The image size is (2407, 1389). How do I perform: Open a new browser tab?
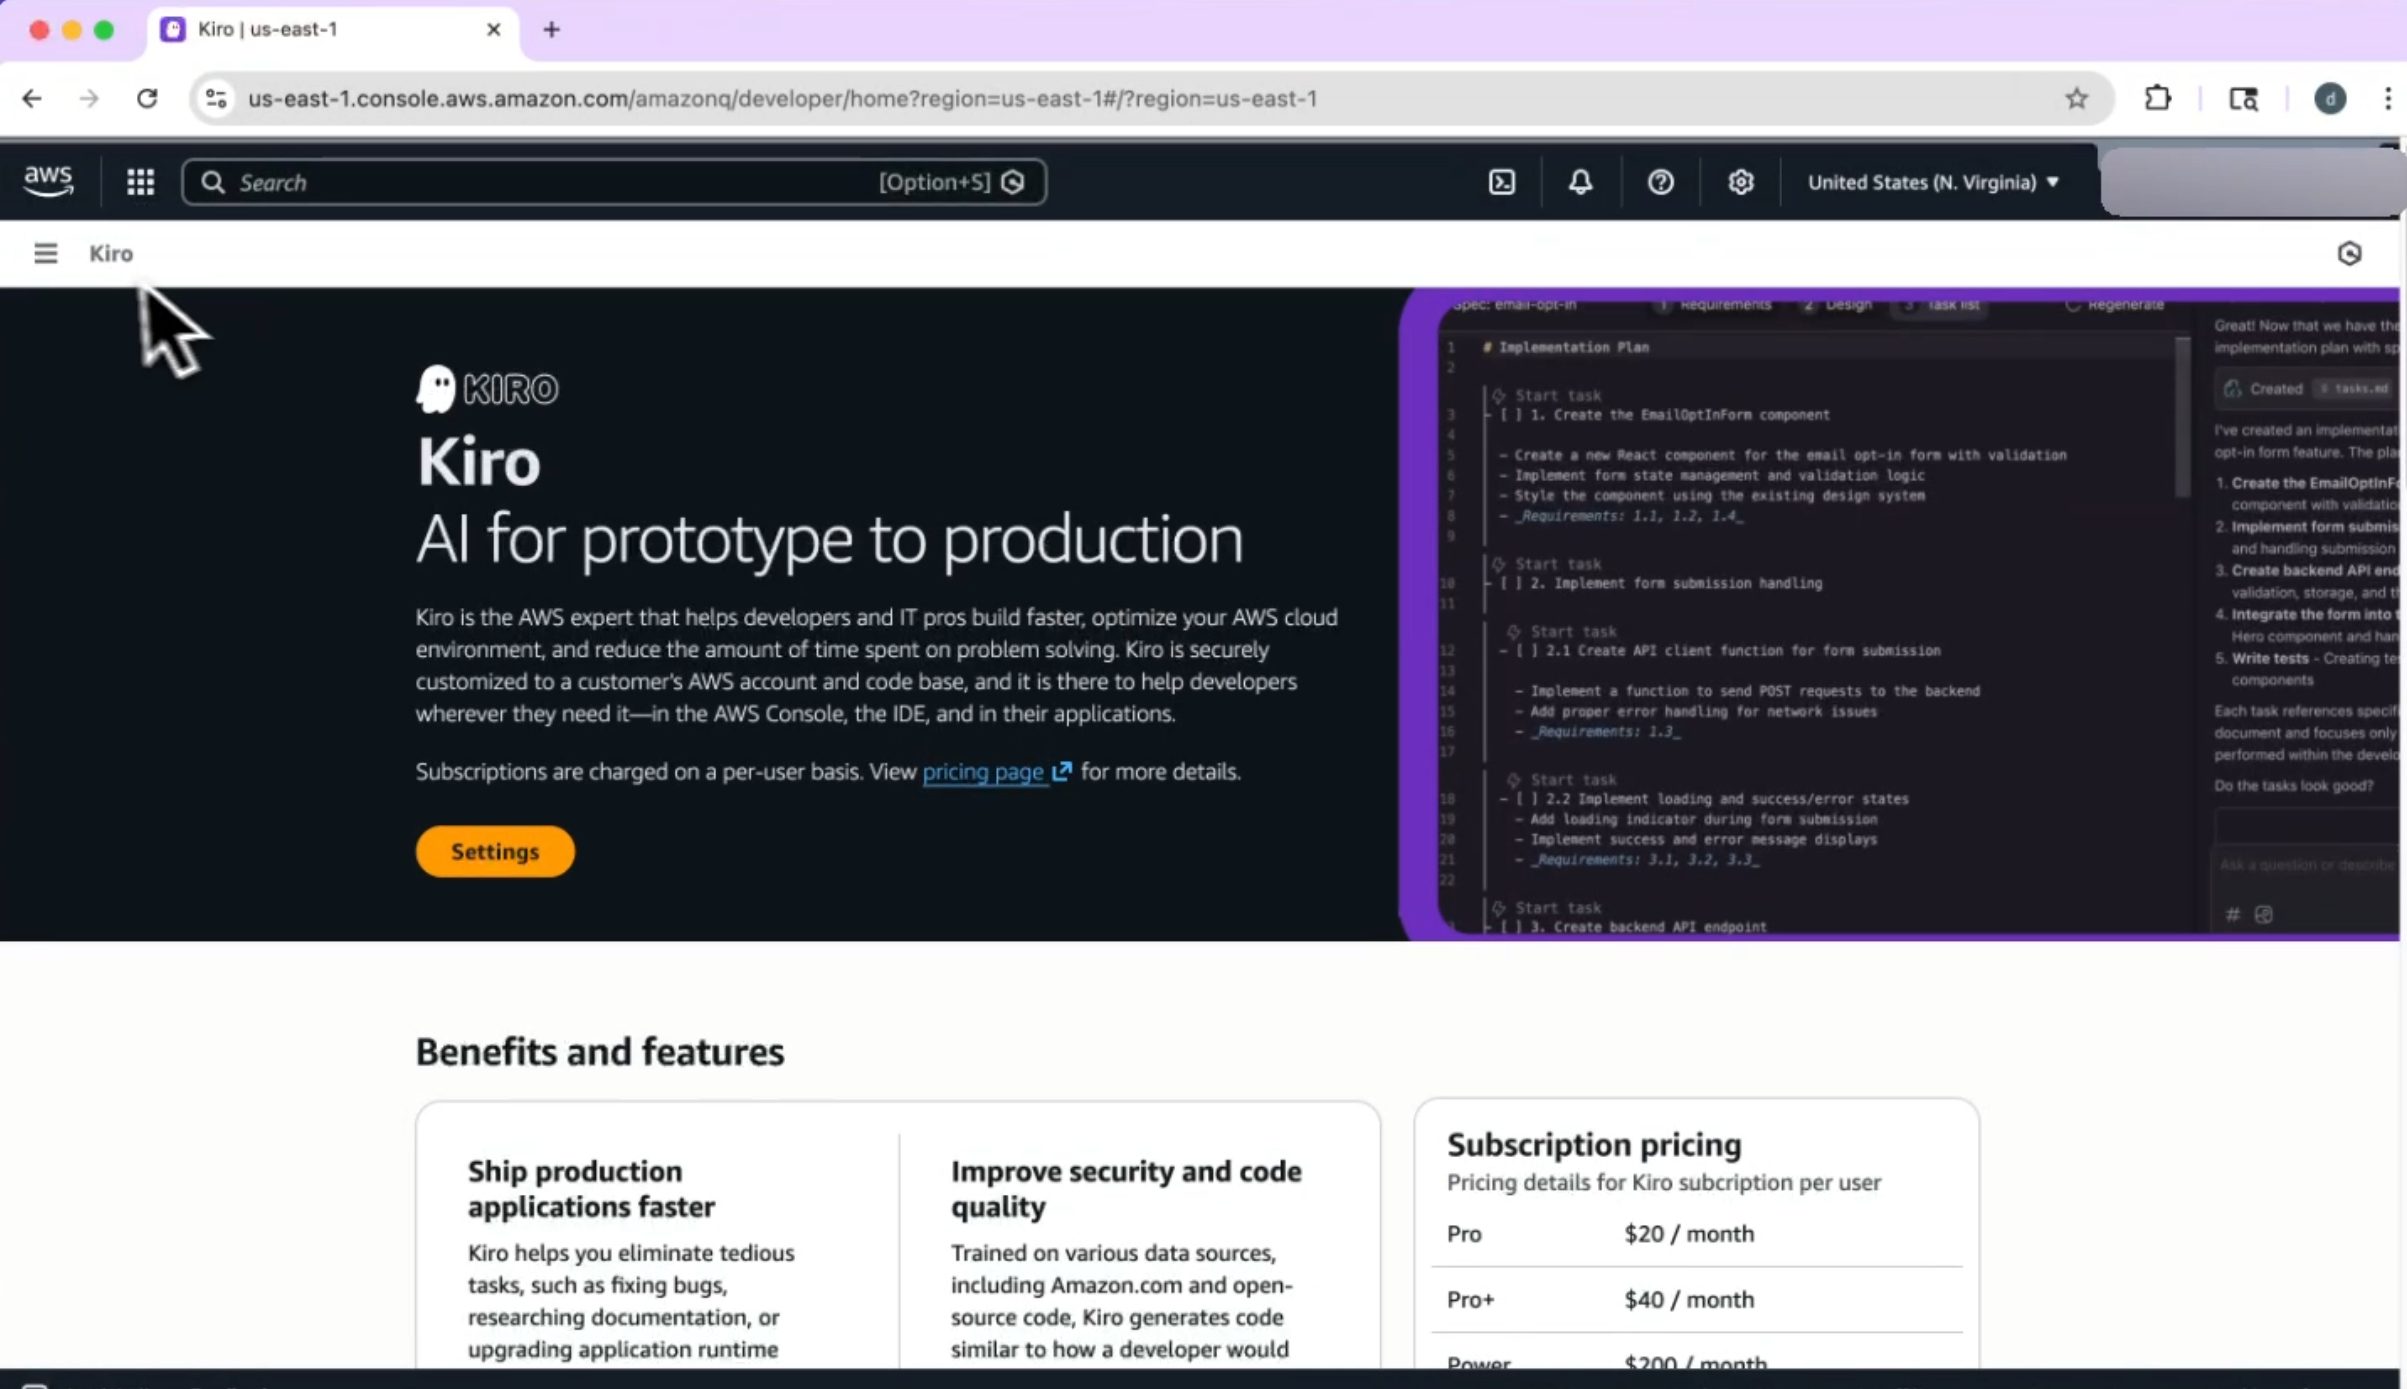[551, 30]
